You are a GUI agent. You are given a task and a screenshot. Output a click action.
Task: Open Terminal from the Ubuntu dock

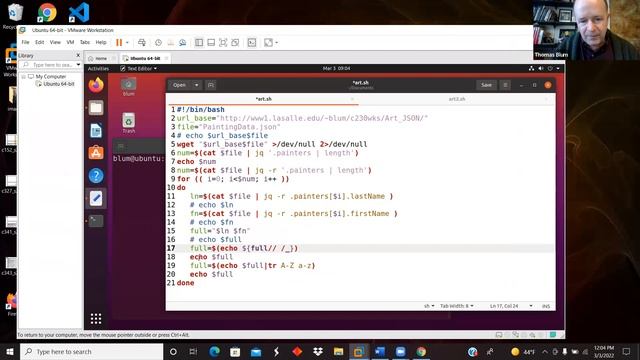96,221
